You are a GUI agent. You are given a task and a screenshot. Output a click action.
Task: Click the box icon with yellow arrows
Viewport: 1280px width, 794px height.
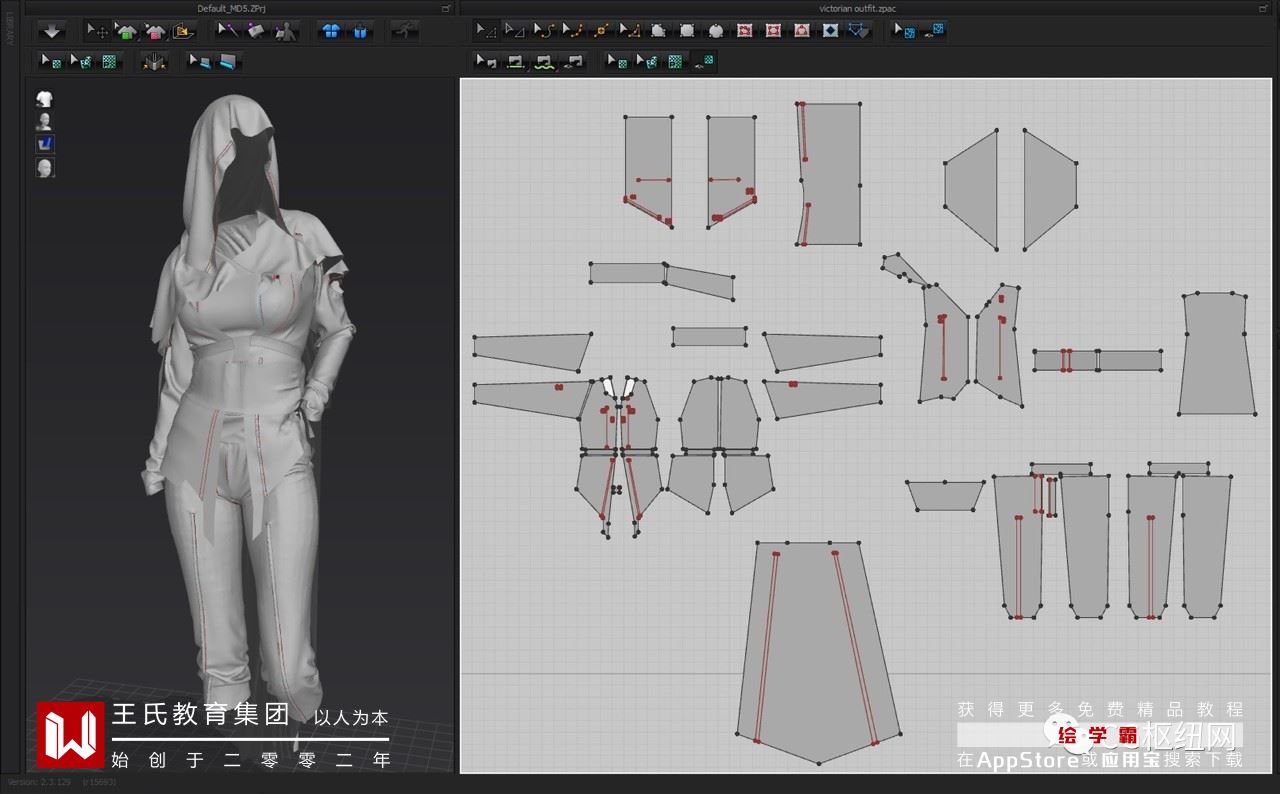[154, 62]
